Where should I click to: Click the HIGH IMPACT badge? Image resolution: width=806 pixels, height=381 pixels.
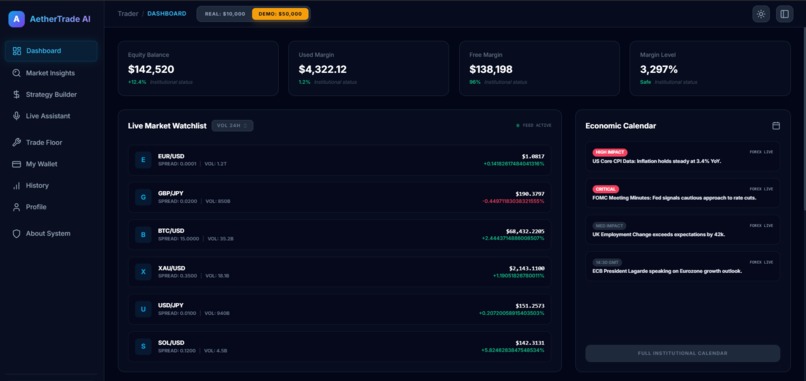(x=610, y=152)
